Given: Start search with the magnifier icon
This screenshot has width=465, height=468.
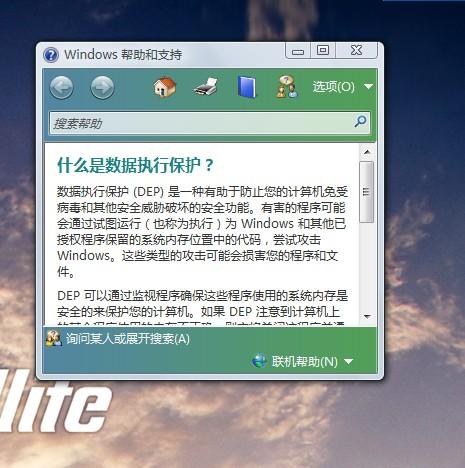Looking at the screenshot, I should click(x=360, y=122).
